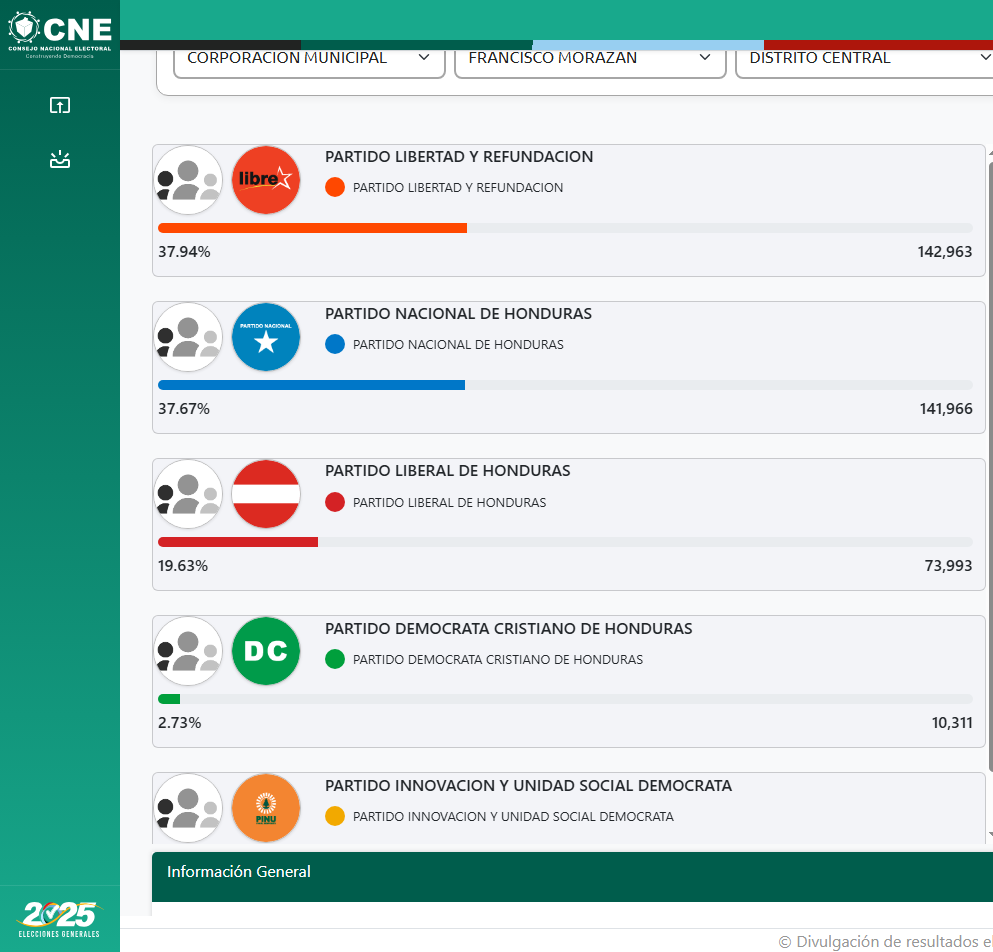Click the download tray icon in the sidebar
The height and width of the screenshot is (952, 993).
click(60, 159)
